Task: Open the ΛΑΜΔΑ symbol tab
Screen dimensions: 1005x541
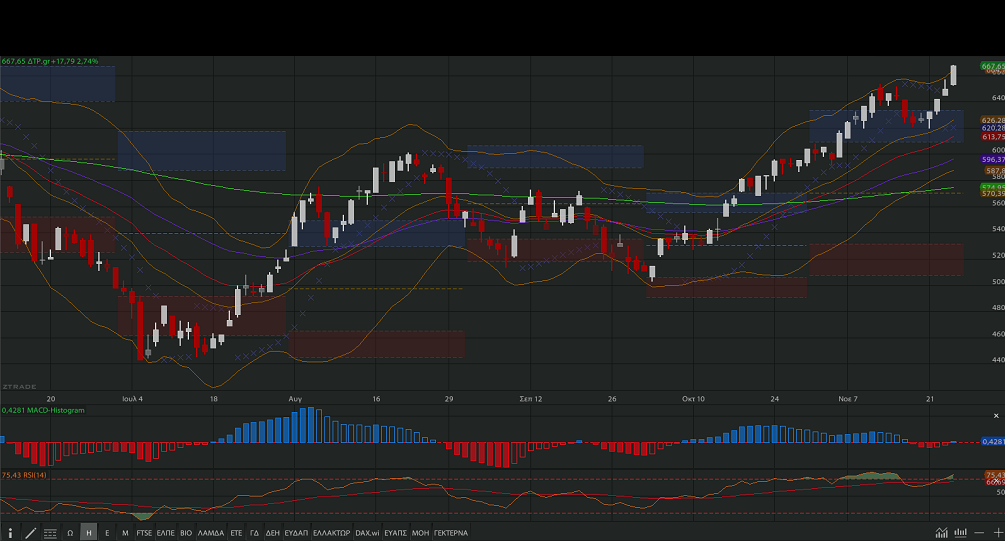Action: coord(211,533)
